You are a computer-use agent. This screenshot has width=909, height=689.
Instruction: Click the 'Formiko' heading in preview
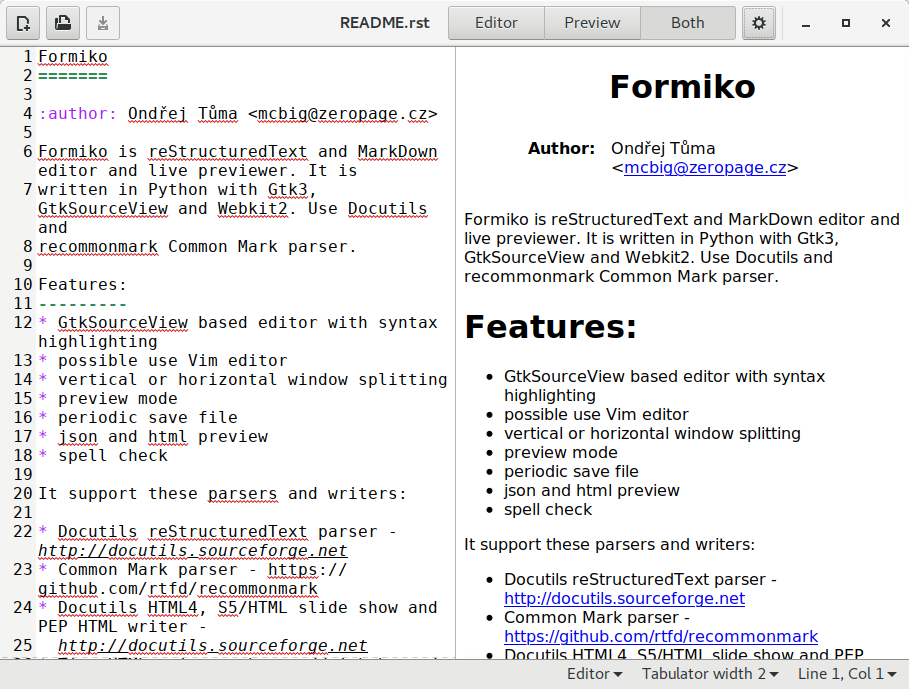tap(682, 87)
